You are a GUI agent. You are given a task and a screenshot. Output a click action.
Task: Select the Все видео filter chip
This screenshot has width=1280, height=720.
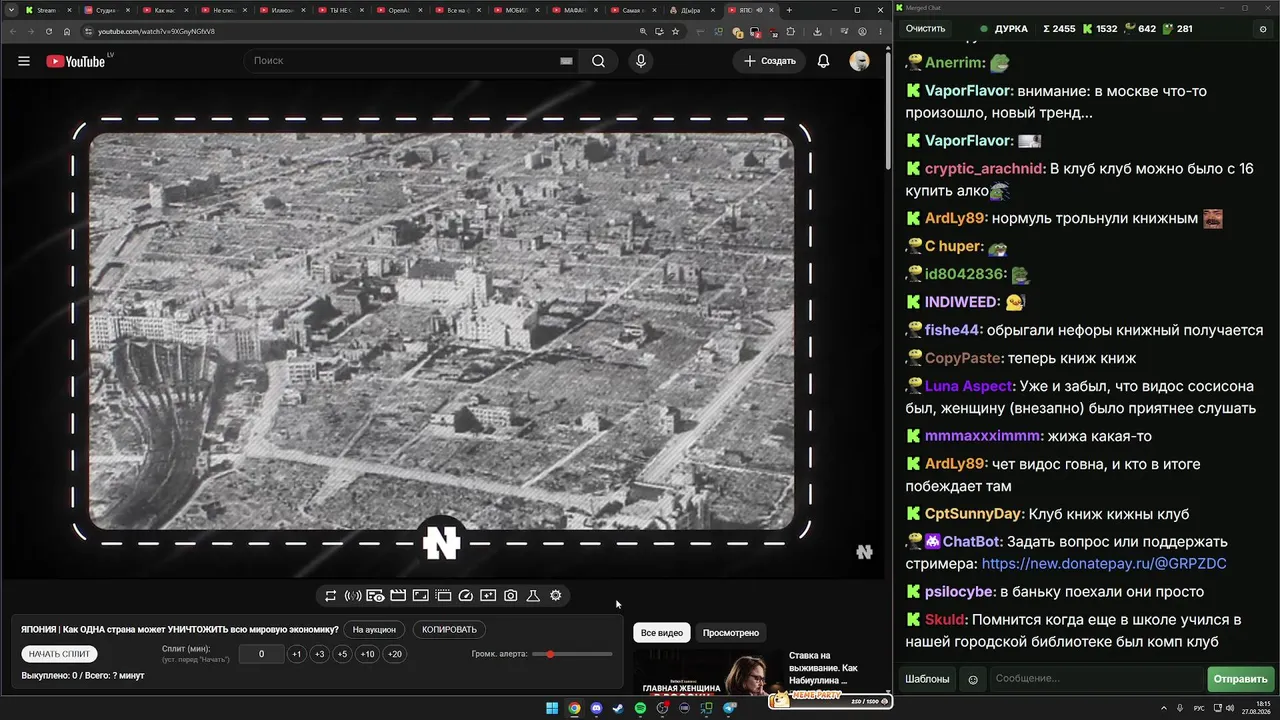point(662,633)
